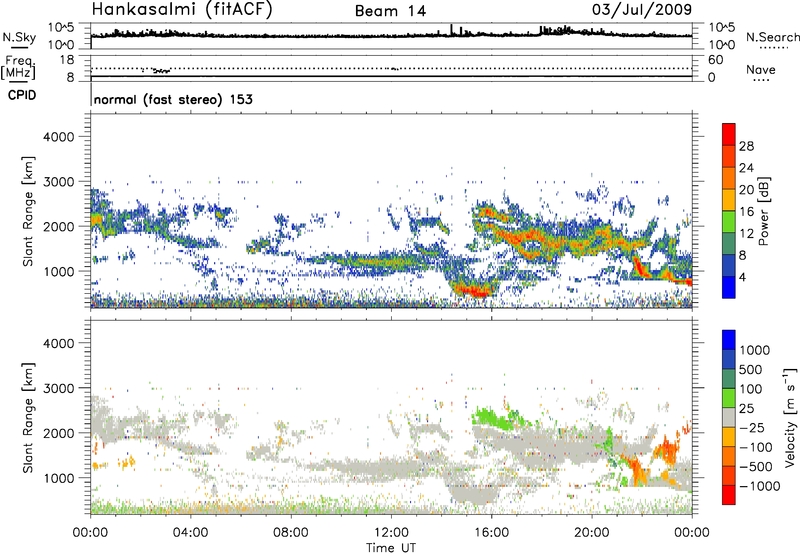The width and height of the screenshot is (800, 554).
Task: Click the 'CPID' row label
Action: pos(22,95)
